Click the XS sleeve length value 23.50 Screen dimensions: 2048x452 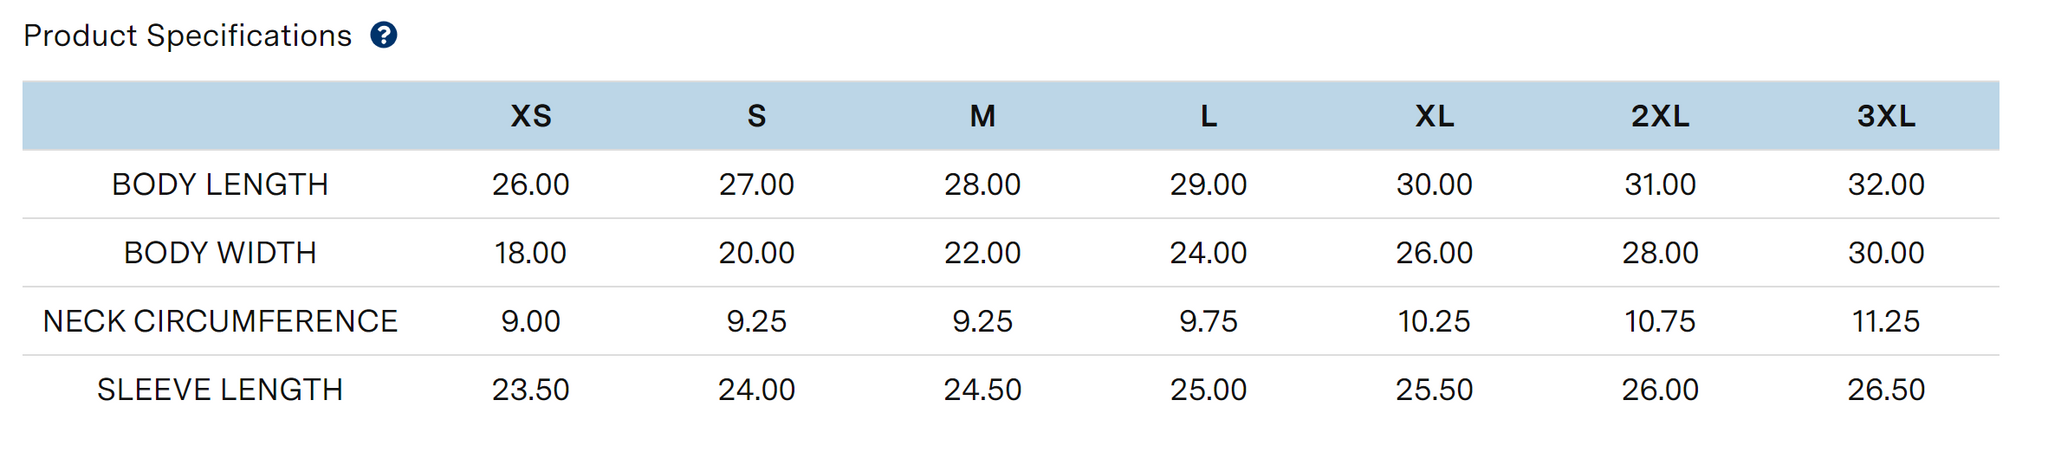click(531, 389)
